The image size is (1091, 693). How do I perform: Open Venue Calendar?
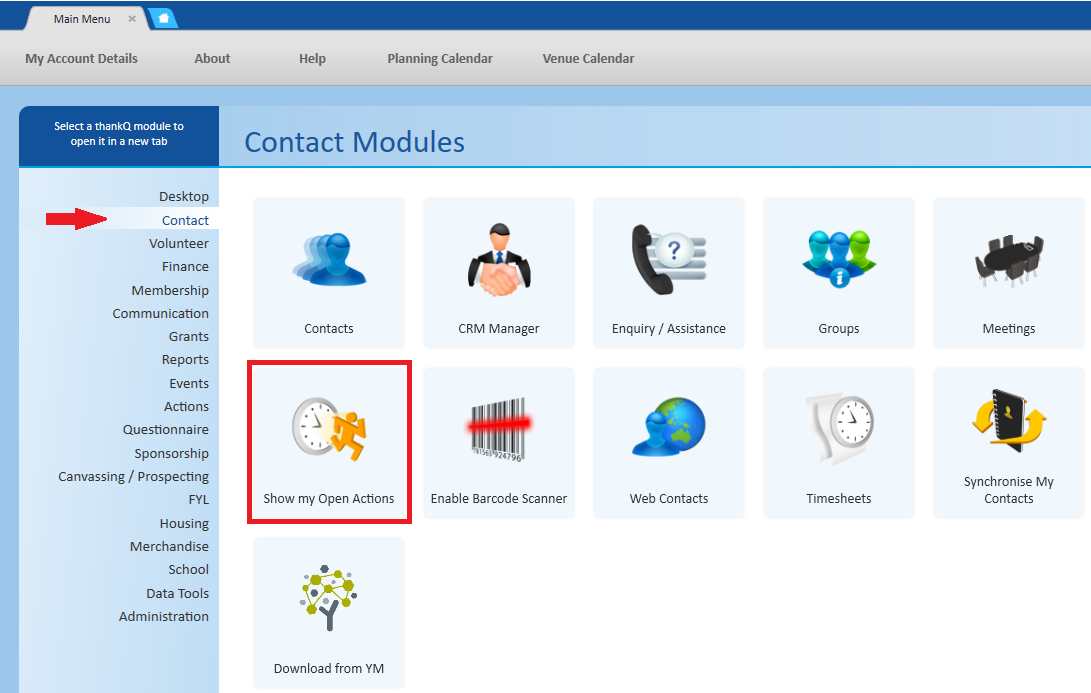(x=589, y=58)
